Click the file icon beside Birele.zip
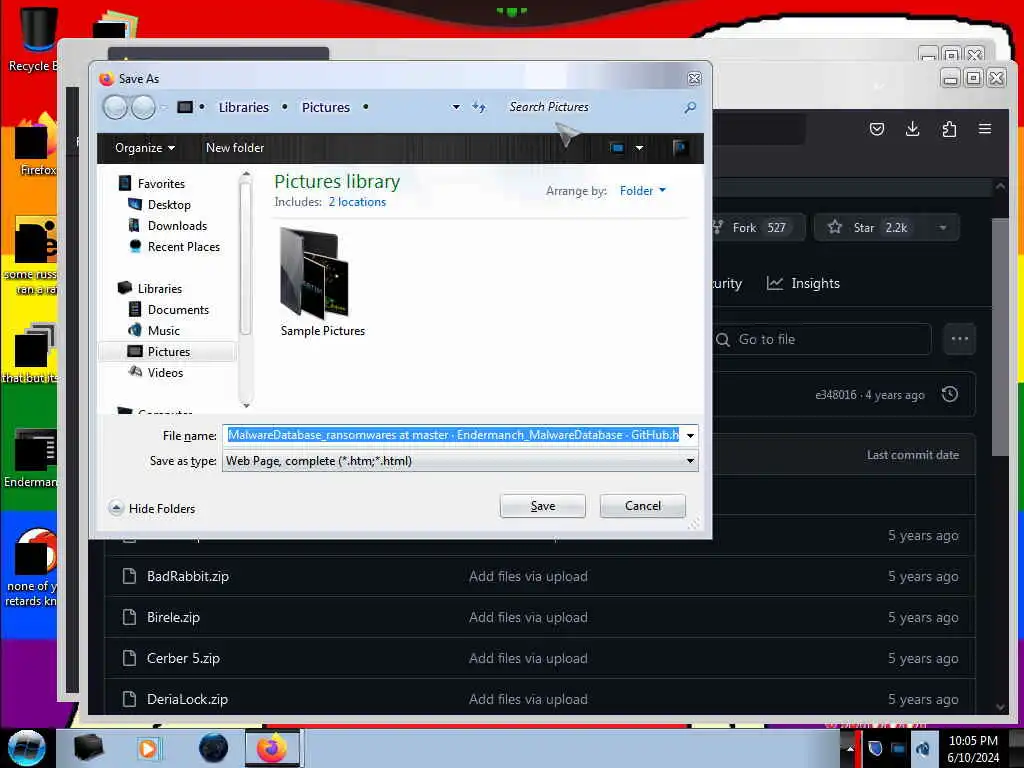 129,617
